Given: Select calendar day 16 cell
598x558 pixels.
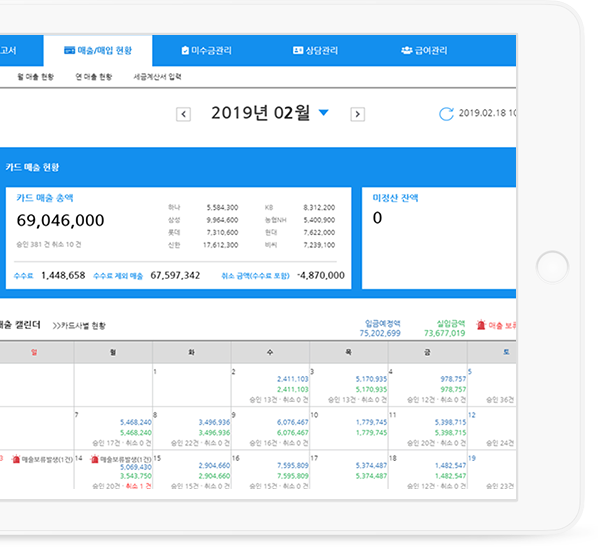Looking at the screenshot, I should click(x=270, y=471).
